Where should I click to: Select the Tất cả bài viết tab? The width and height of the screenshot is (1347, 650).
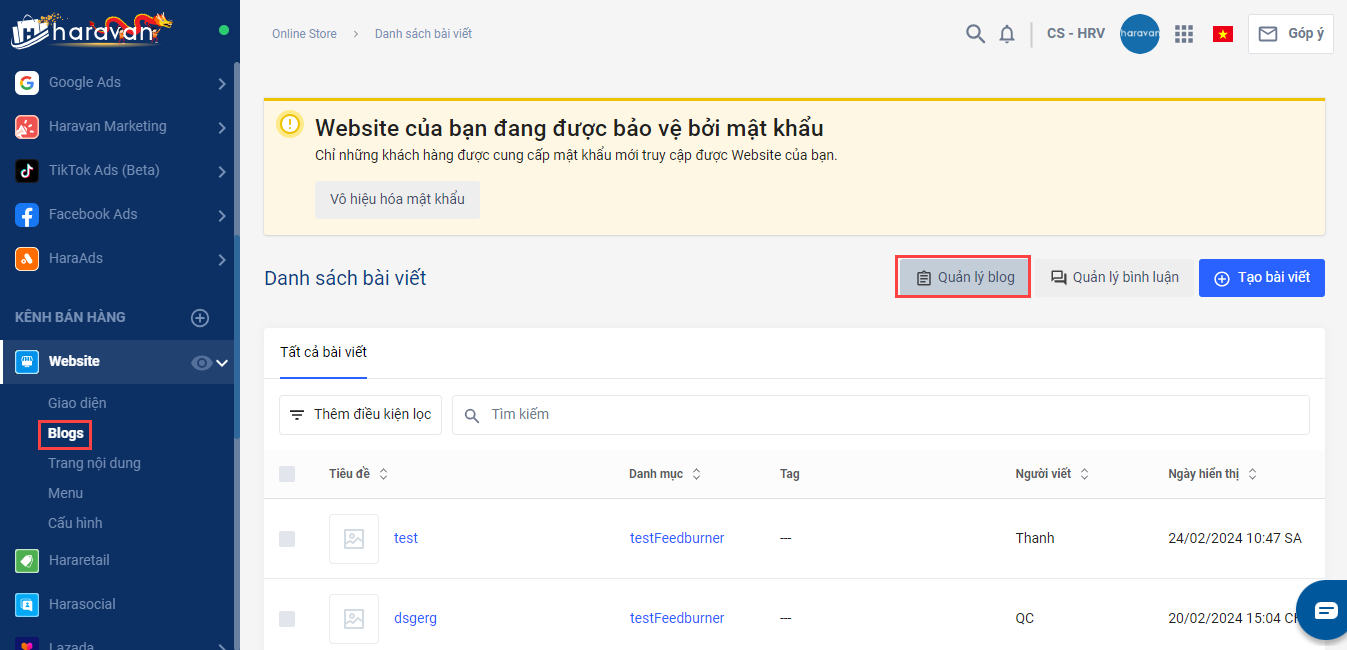(323, 353)
